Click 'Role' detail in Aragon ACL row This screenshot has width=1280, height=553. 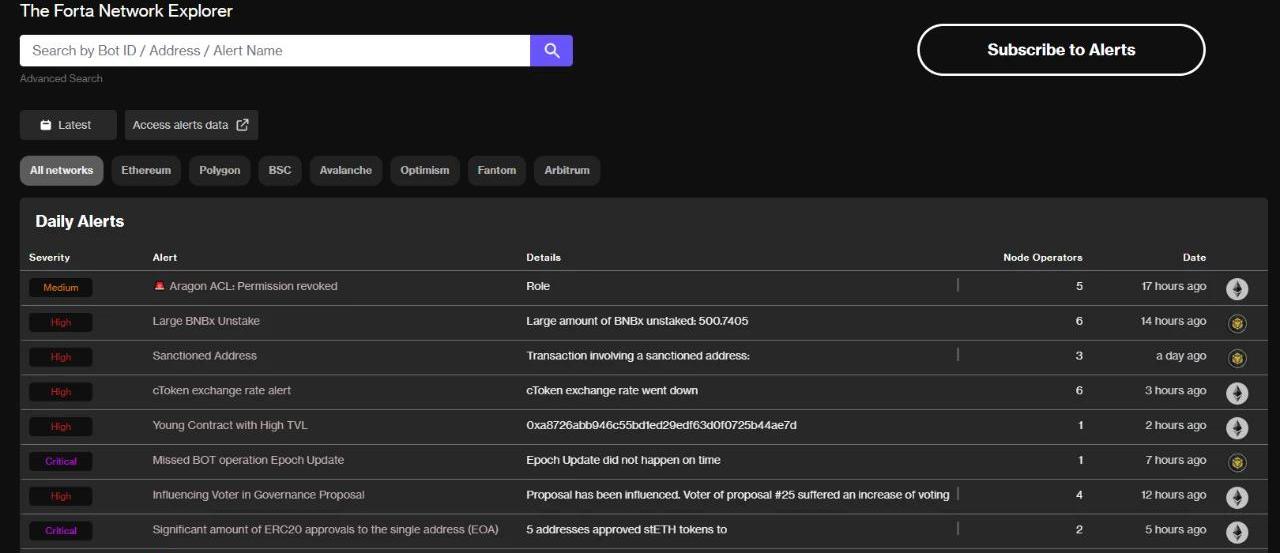(x=538, y=286)
